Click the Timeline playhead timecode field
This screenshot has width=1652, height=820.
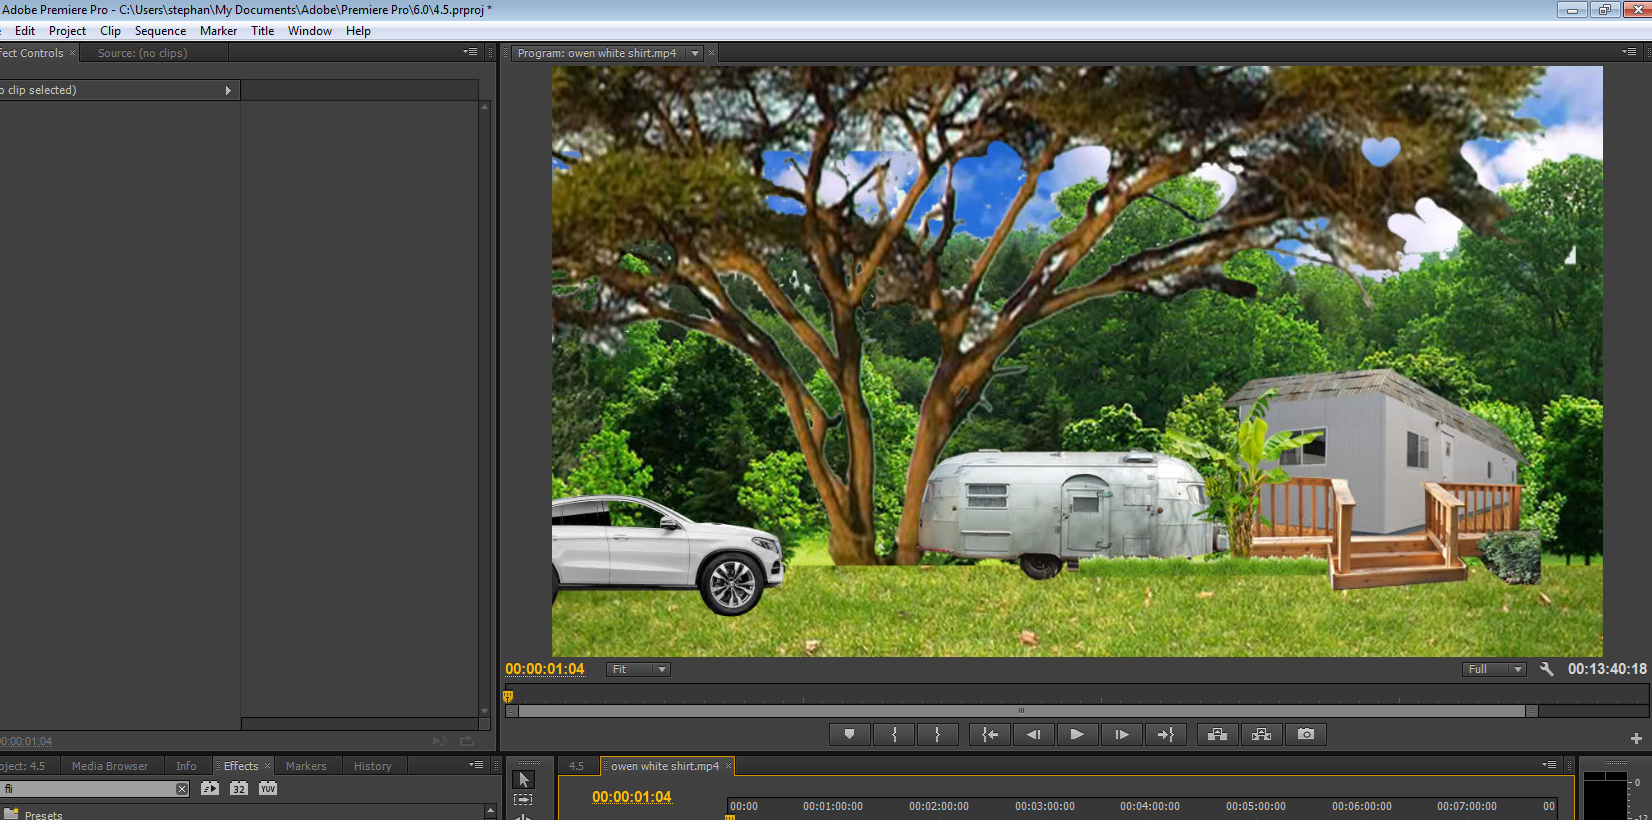(632, 797)
